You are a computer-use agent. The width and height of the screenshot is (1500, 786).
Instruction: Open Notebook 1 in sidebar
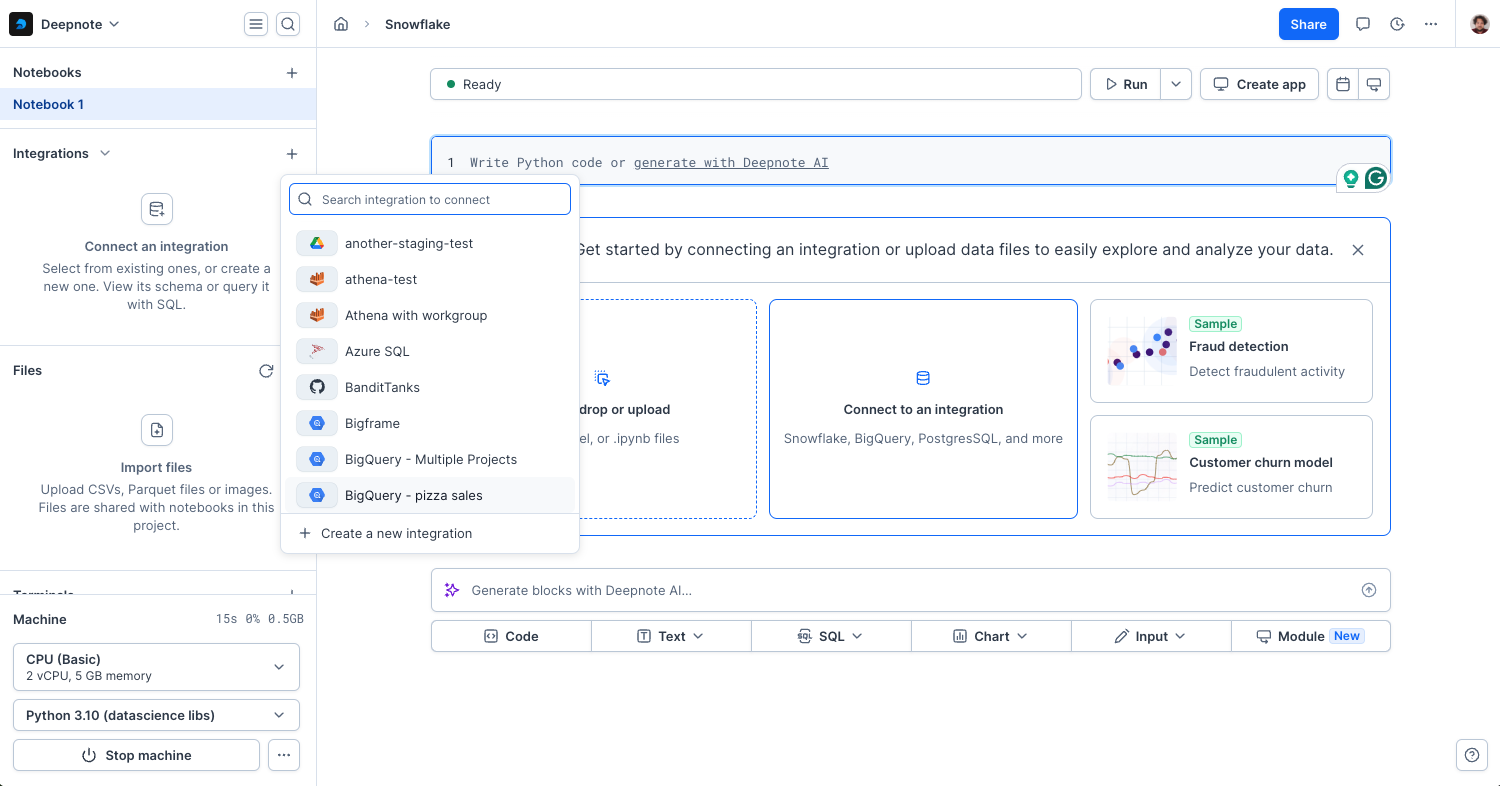[158, 104]
